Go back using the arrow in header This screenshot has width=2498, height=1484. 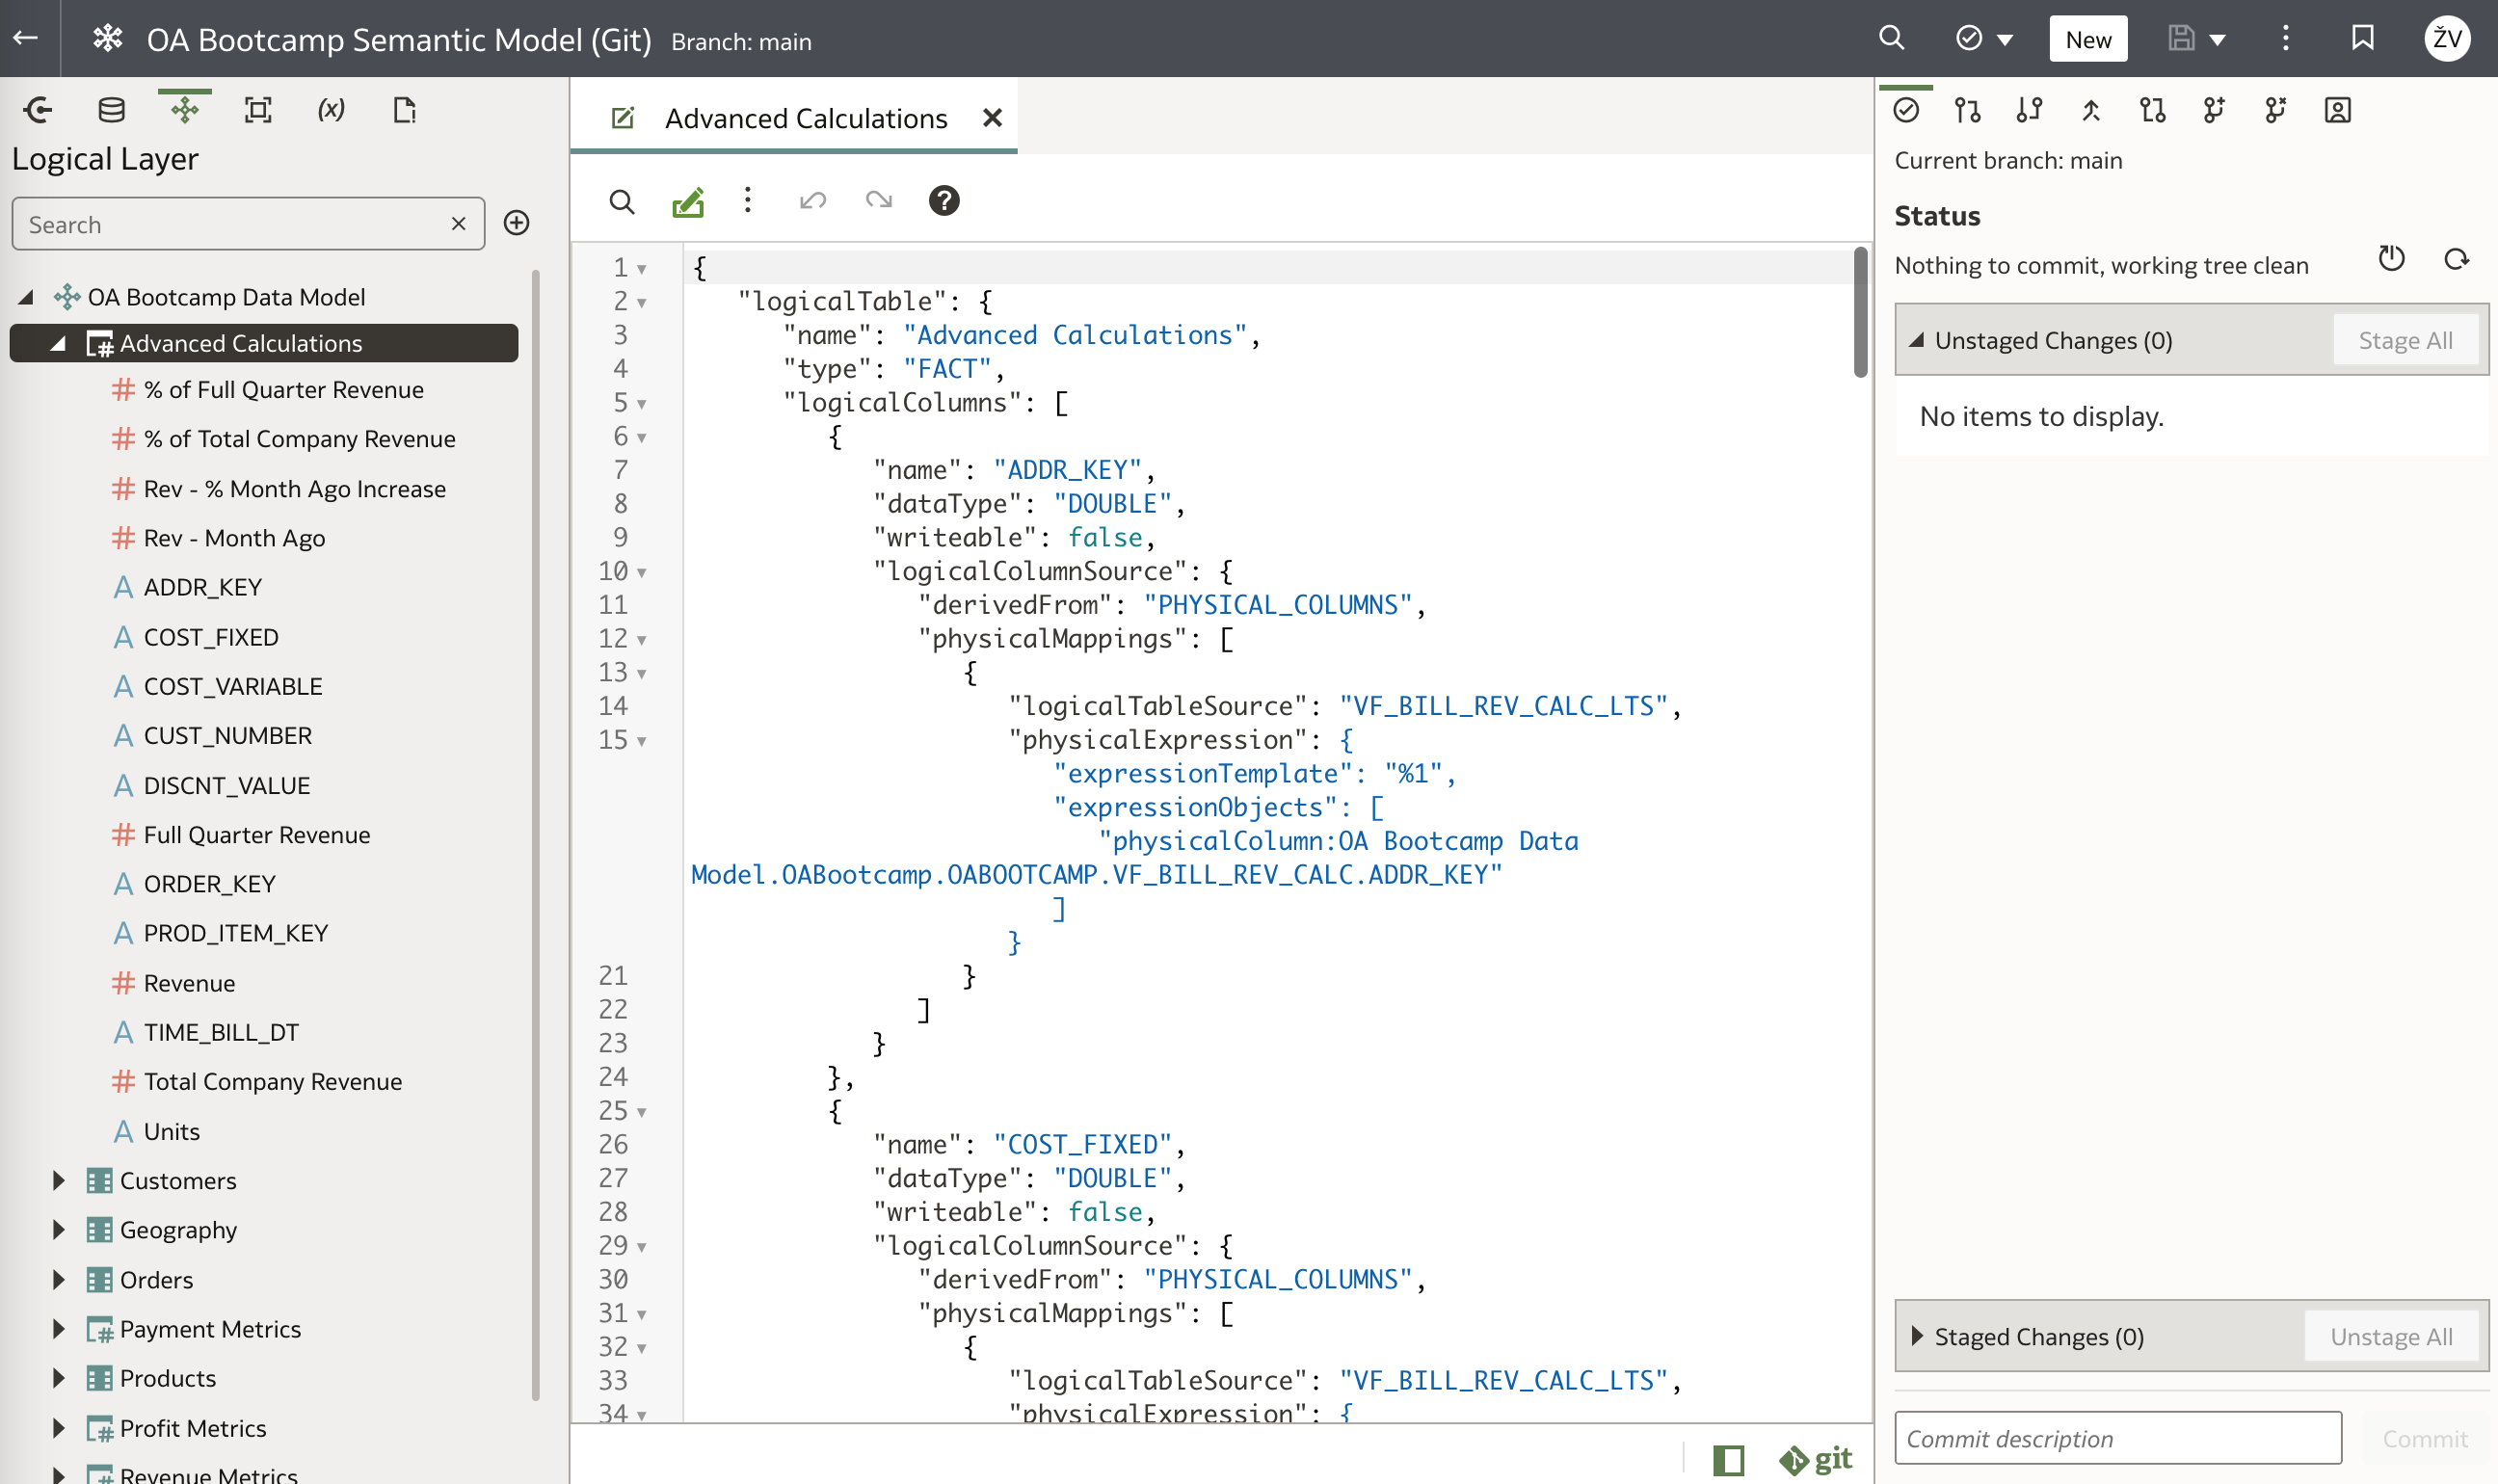(x=26, y=38)
